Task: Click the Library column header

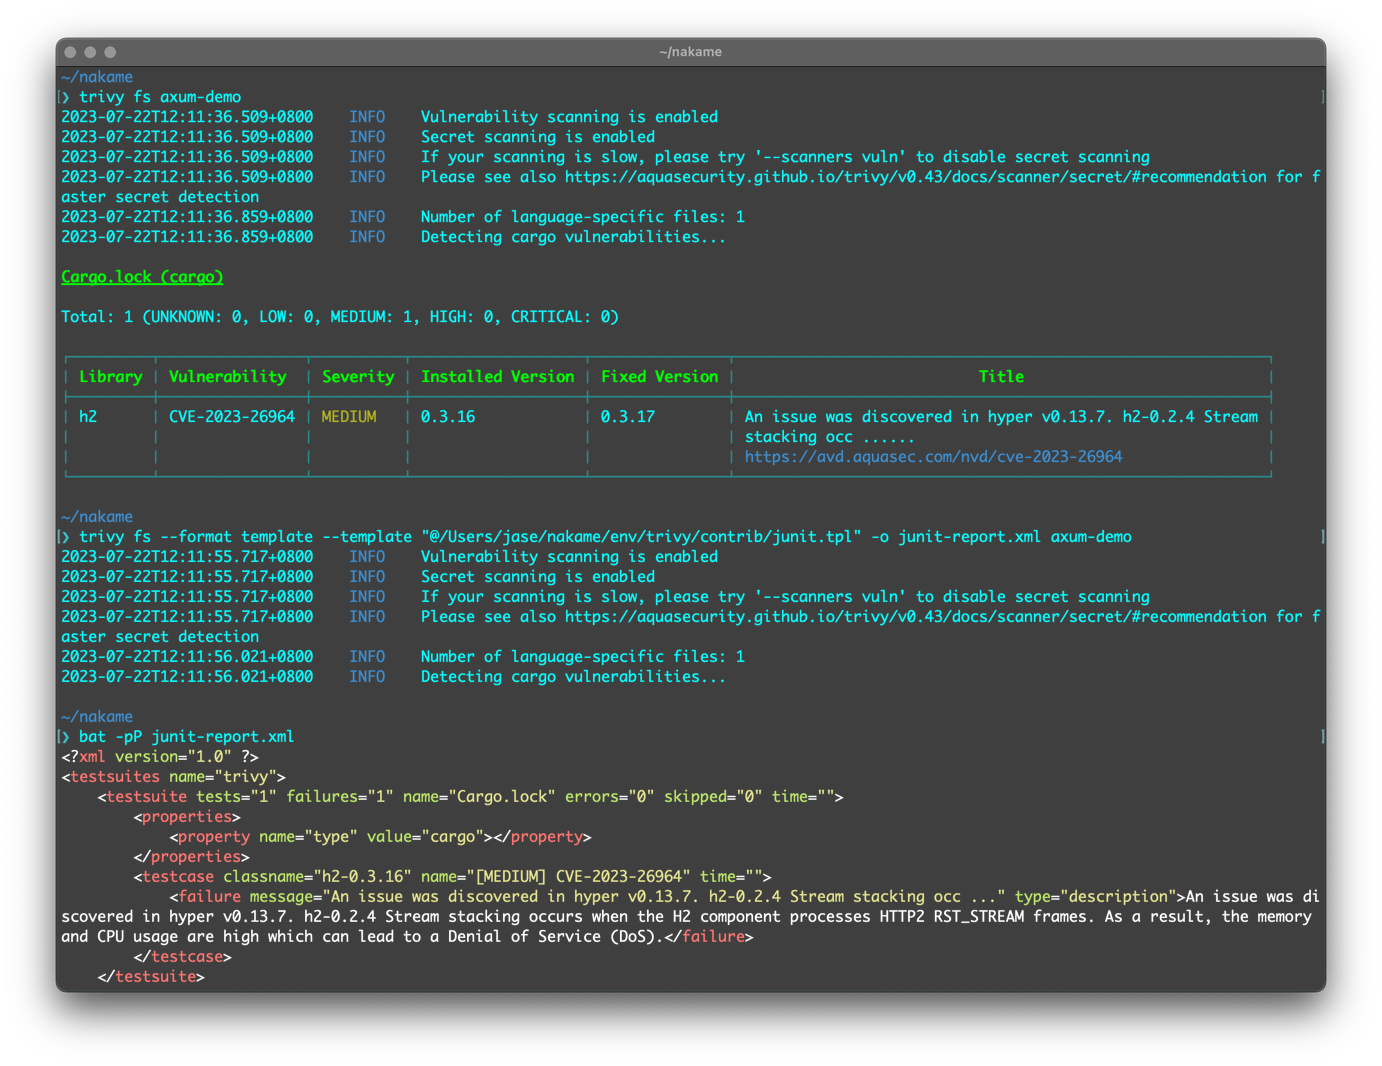Action: click(x=110, y=377)
